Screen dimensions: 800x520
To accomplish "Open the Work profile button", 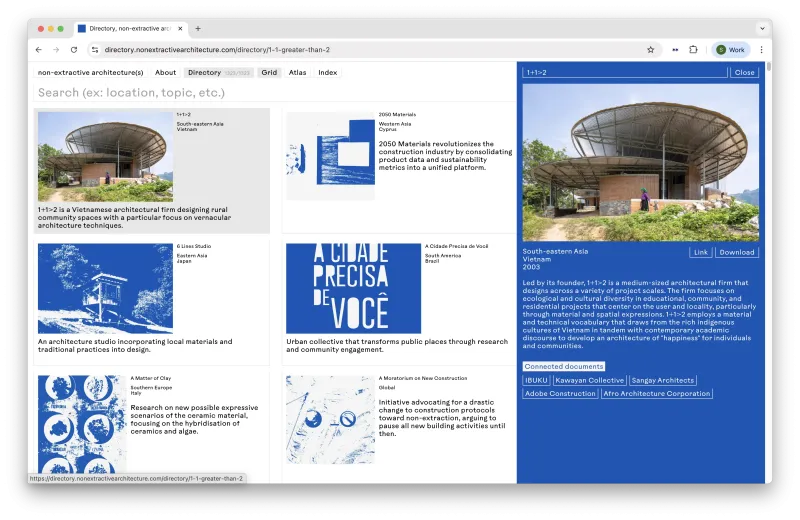I will click(x=731, y=49).
